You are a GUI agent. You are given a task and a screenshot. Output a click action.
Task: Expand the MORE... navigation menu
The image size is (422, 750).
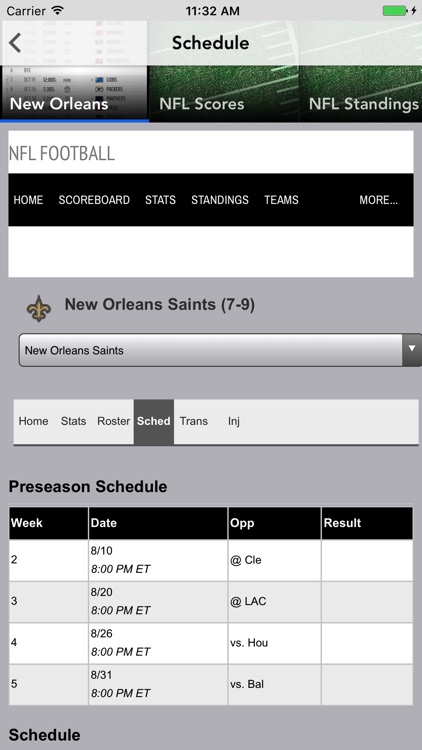tap(378, 200)
